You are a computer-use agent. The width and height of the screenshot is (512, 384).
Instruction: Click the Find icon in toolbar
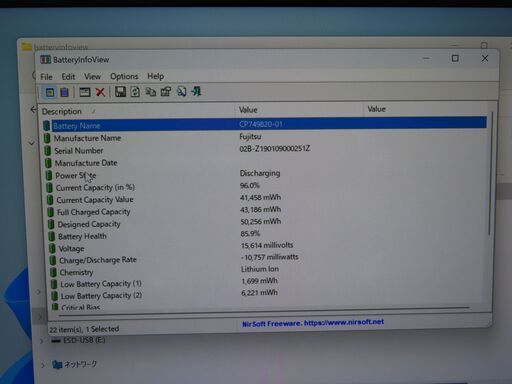click(181, 91)
